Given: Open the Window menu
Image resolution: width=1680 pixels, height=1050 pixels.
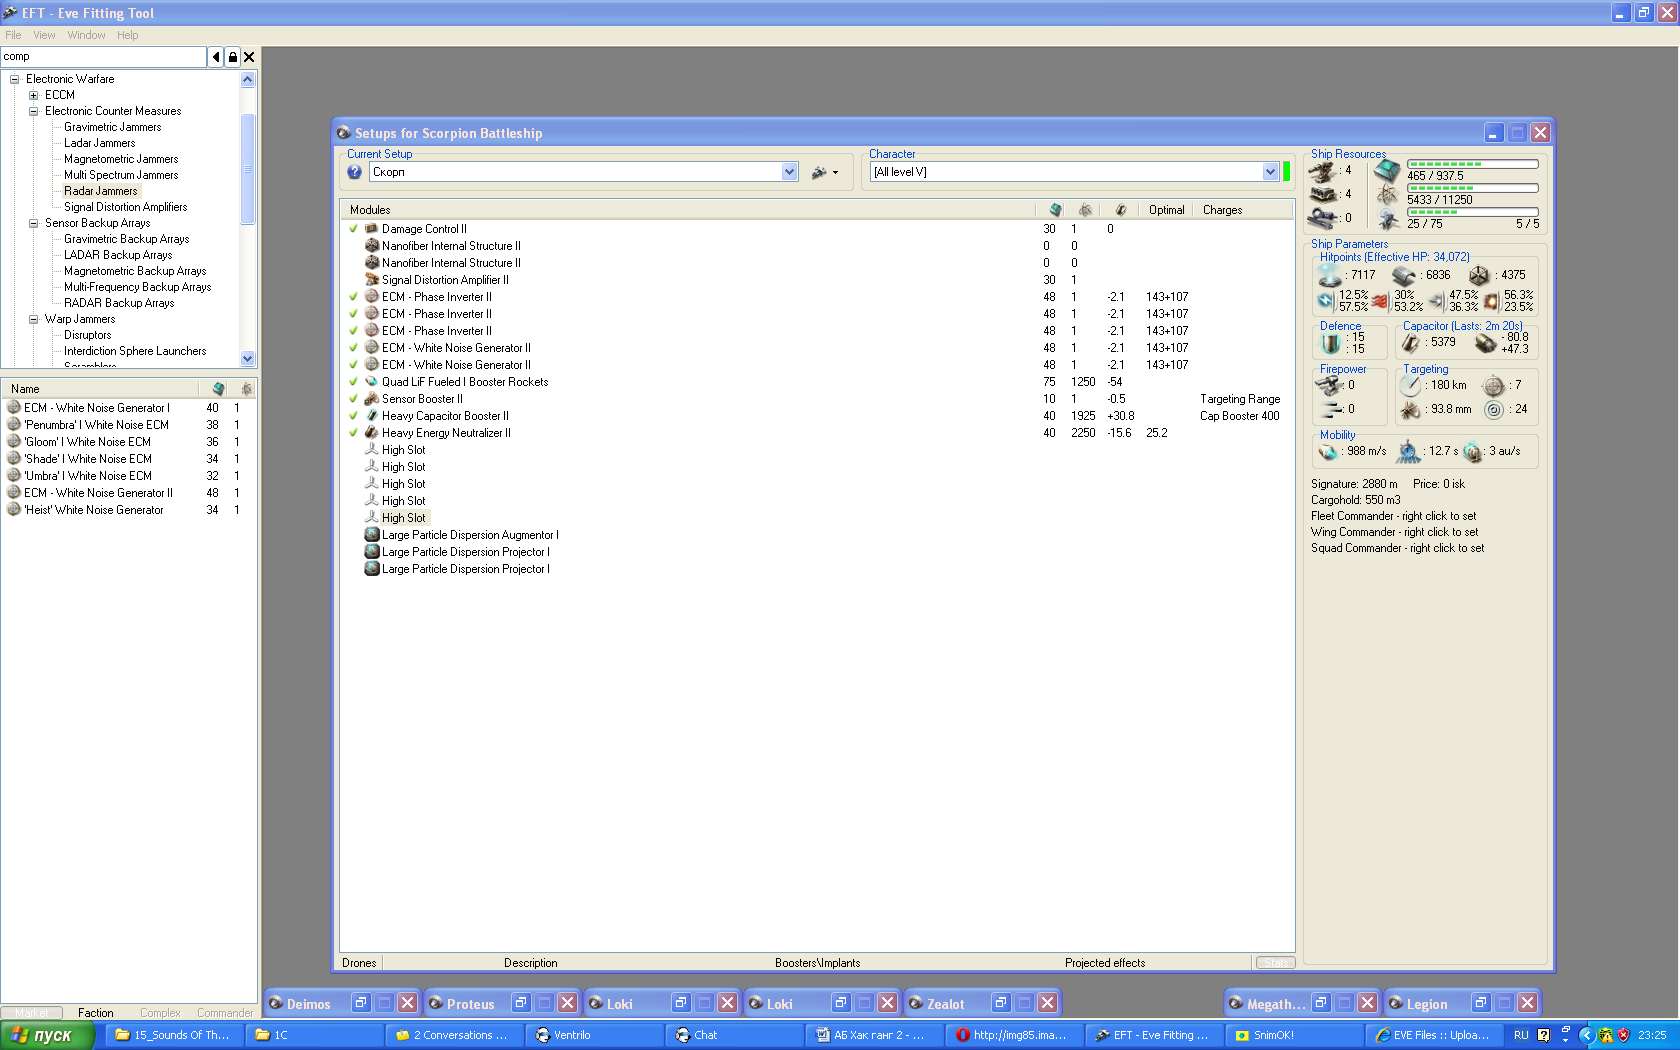Looking at the screenshot, I should [x=86, y=35].
